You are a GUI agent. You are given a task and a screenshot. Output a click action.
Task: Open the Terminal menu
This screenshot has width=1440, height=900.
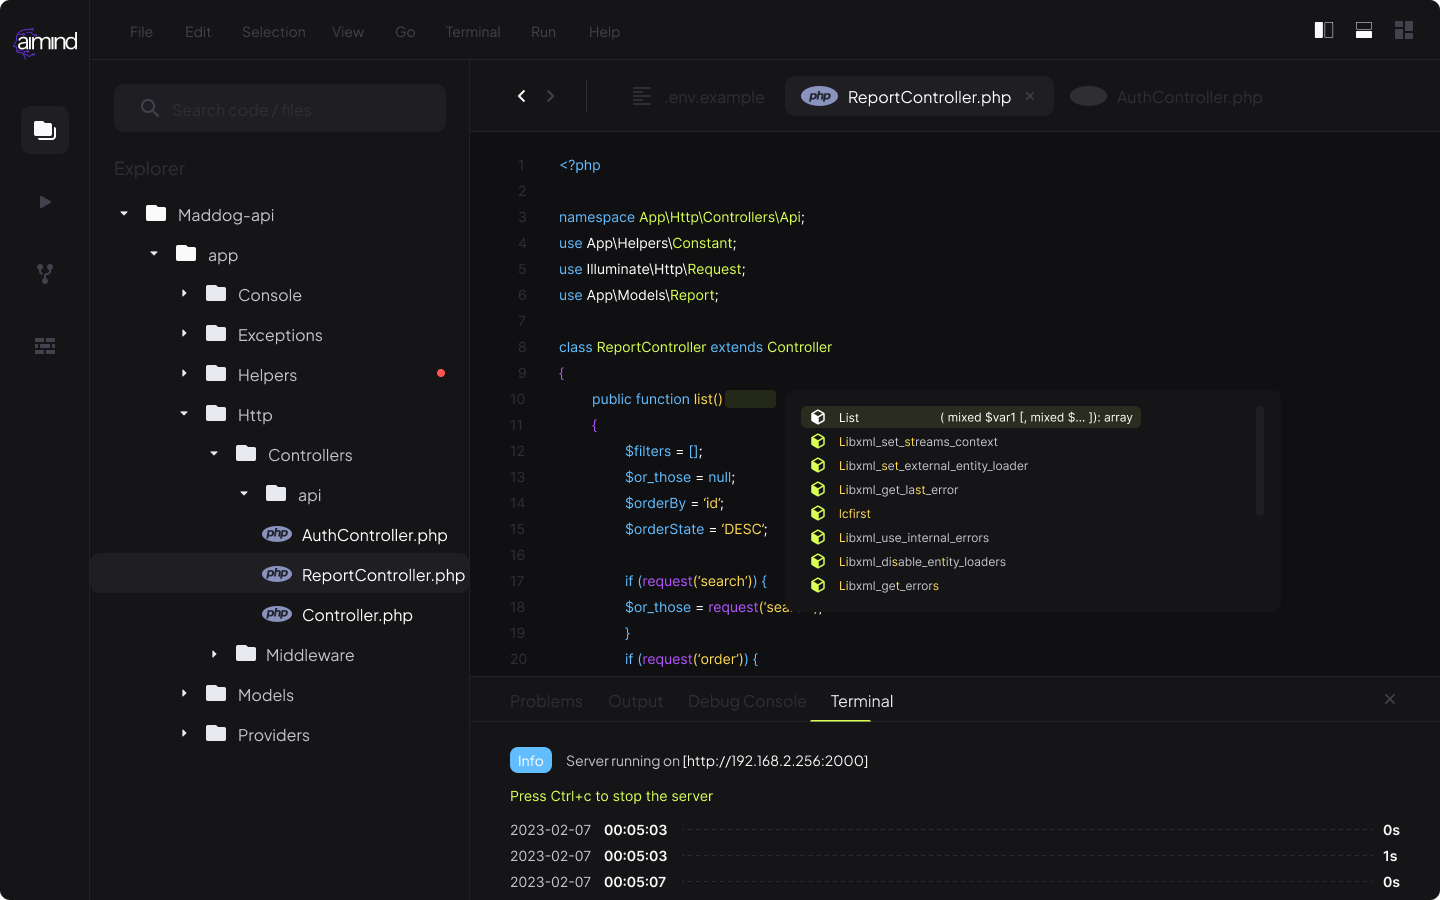pos(473,32)
